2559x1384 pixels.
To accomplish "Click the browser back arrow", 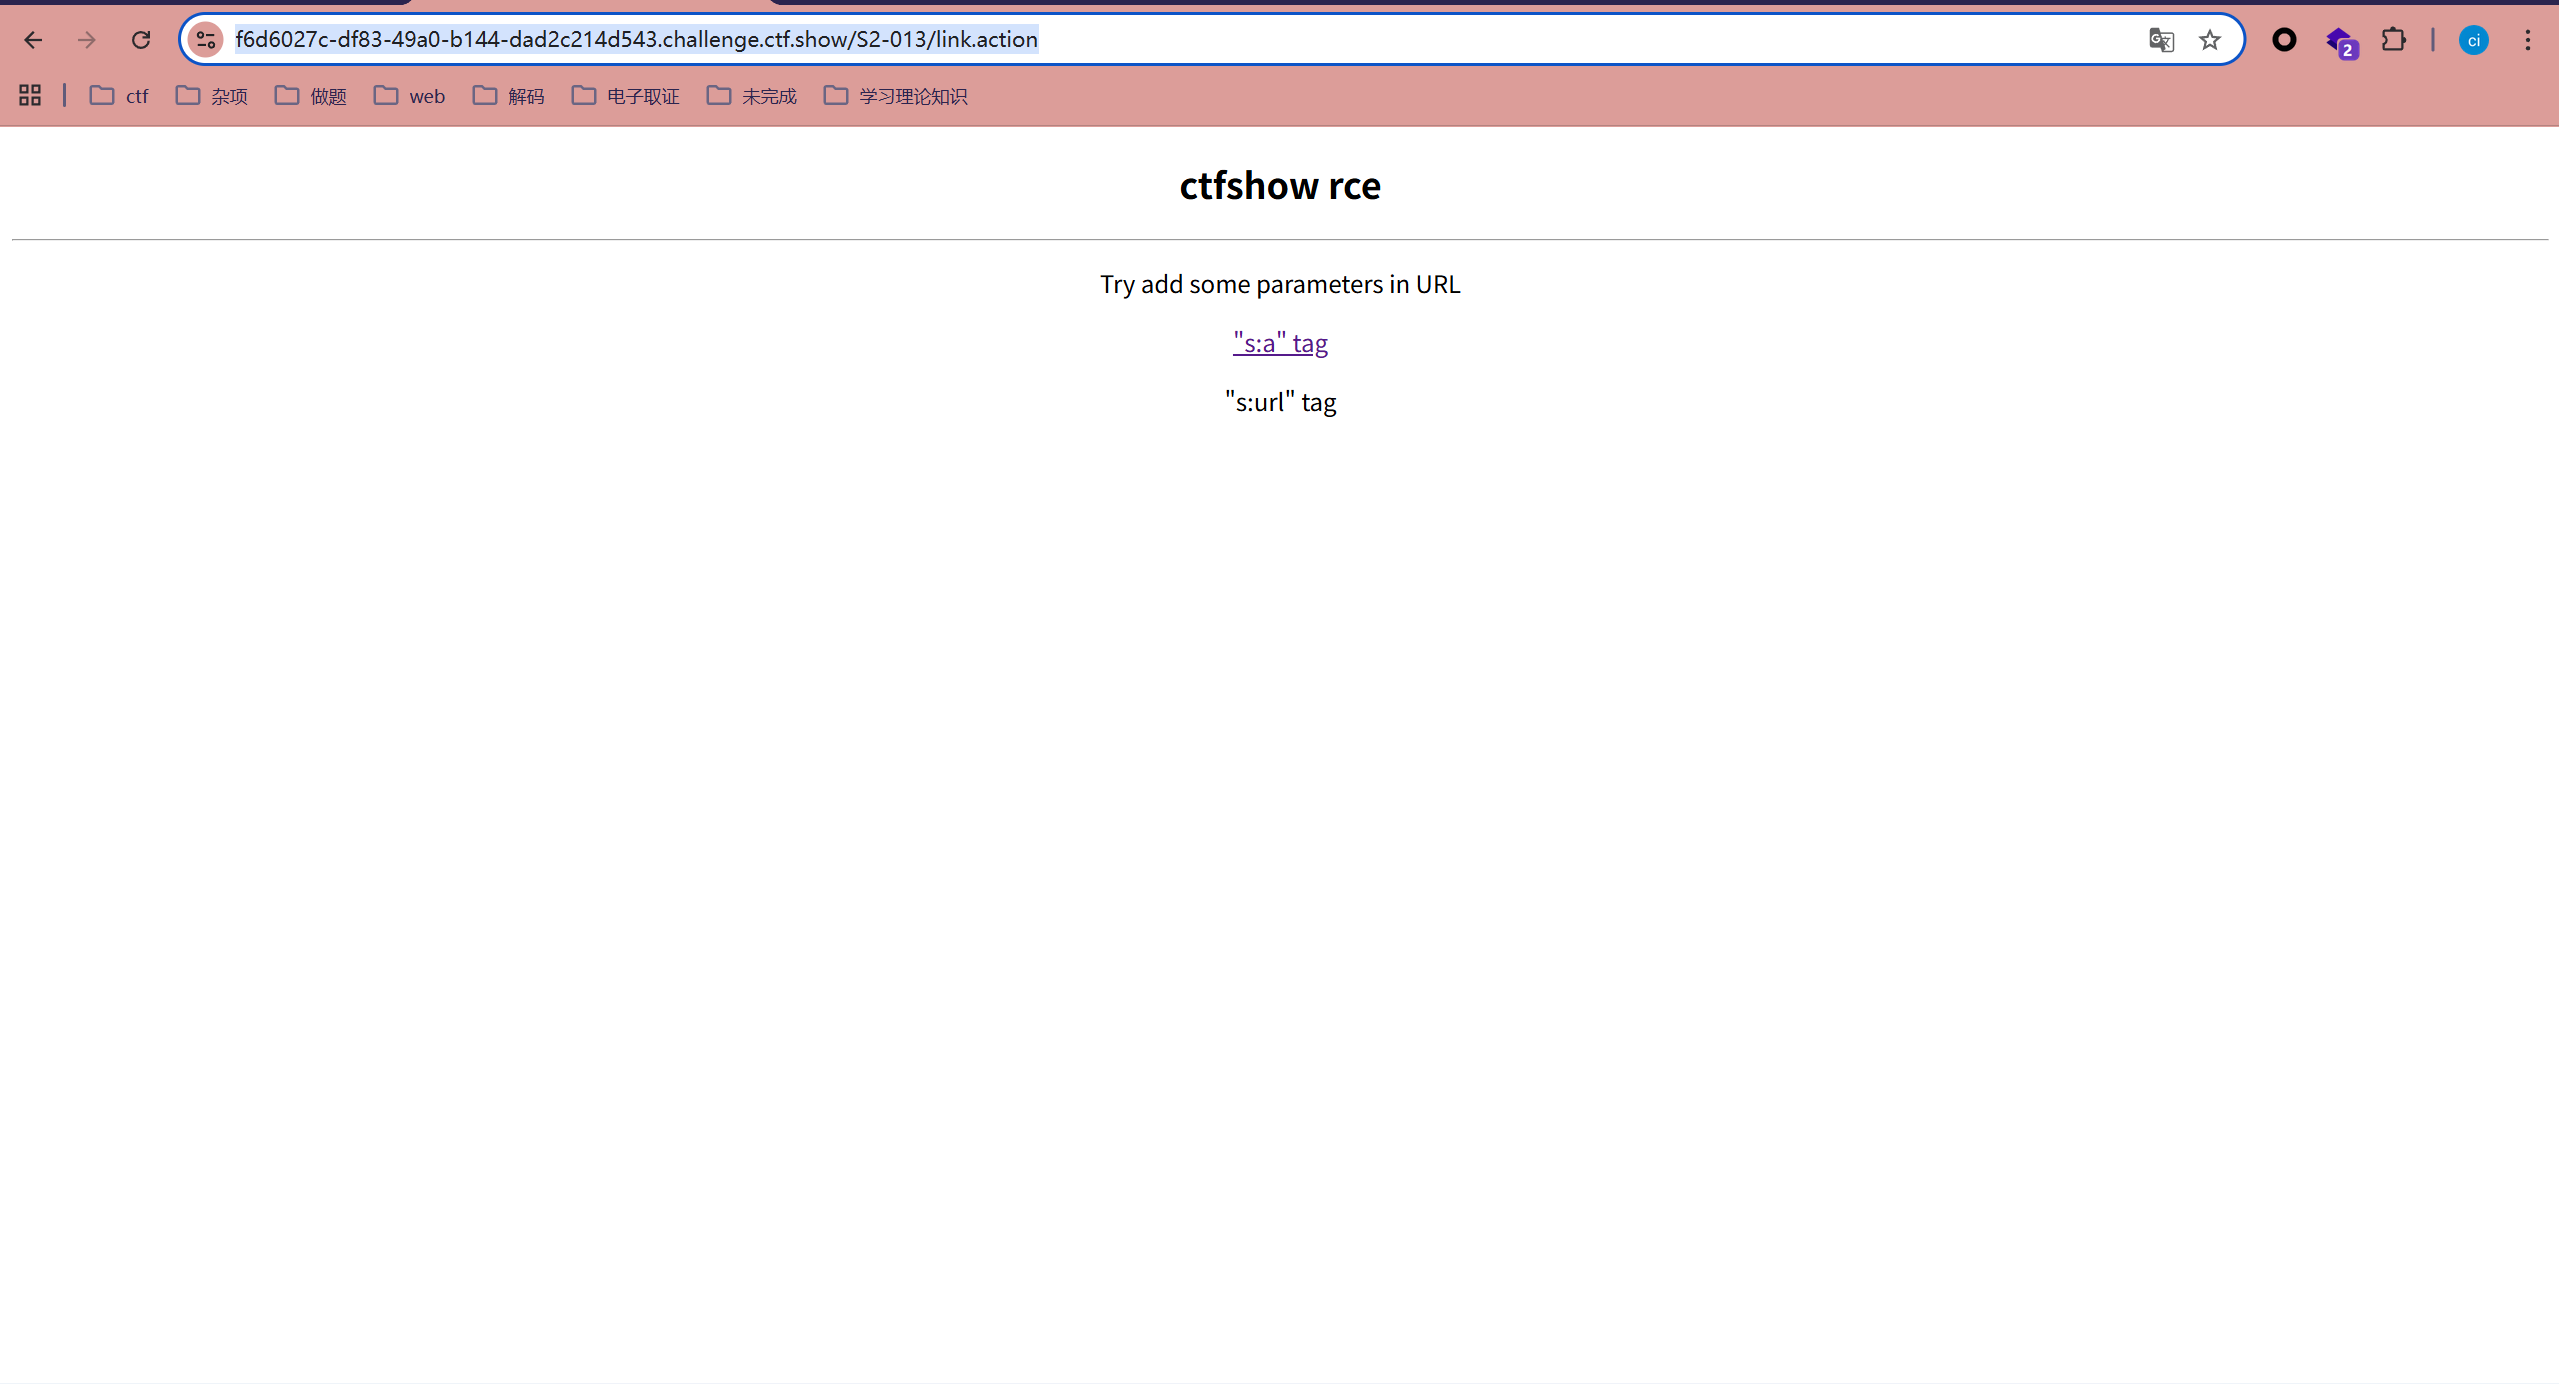I will [33, 40].
